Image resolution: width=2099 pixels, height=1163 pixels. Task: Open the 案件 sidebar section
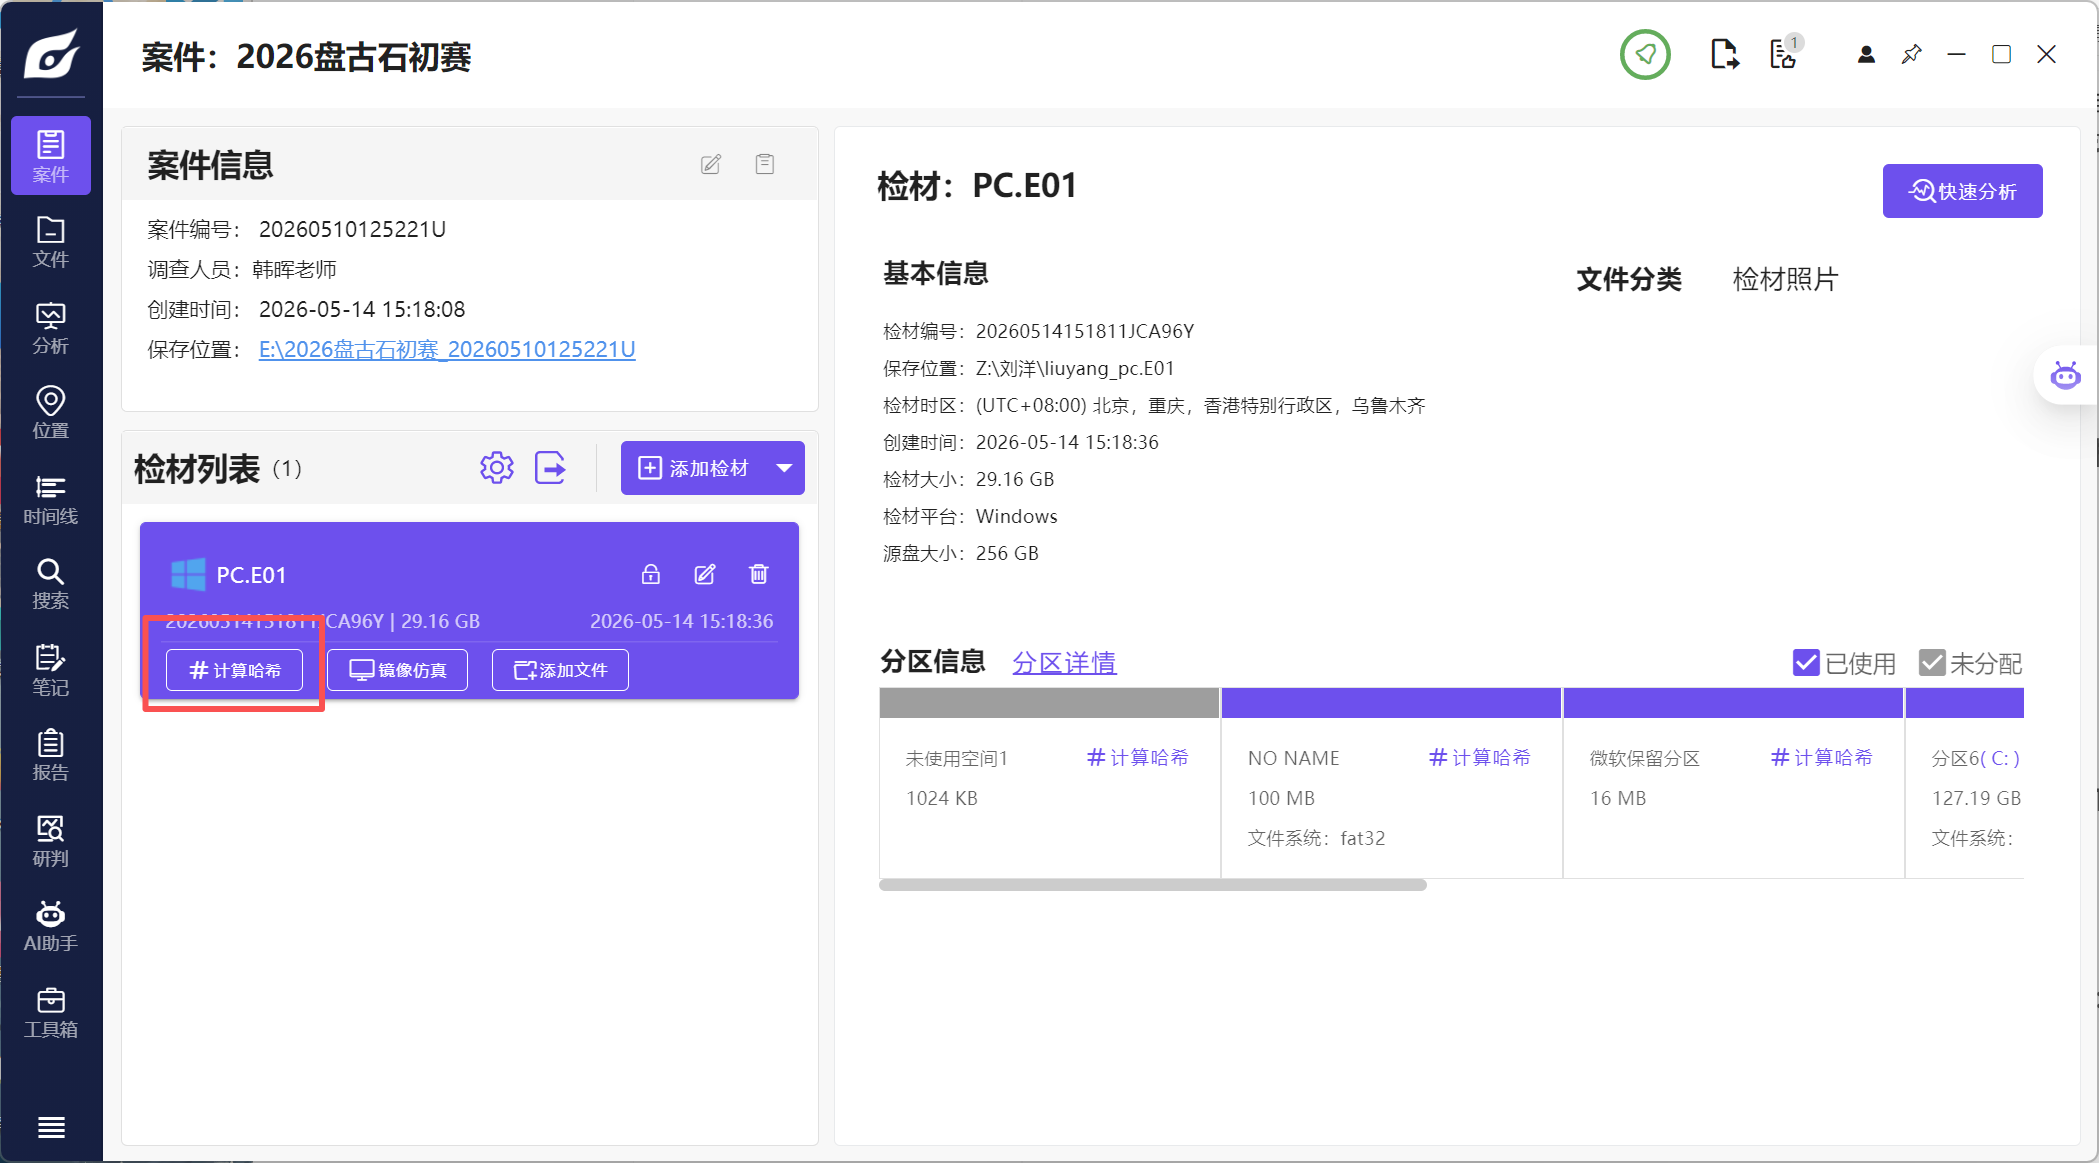tap(51, 156)
